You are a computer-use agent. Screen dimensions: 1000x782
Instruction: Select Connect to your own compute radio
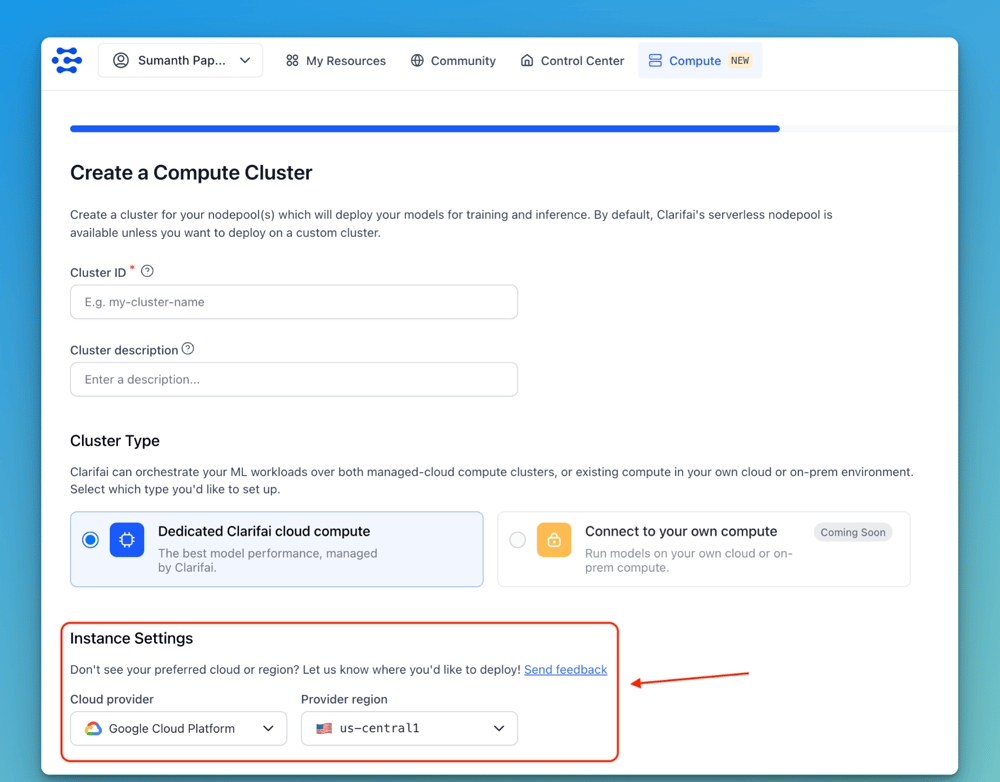click(517, 540)
